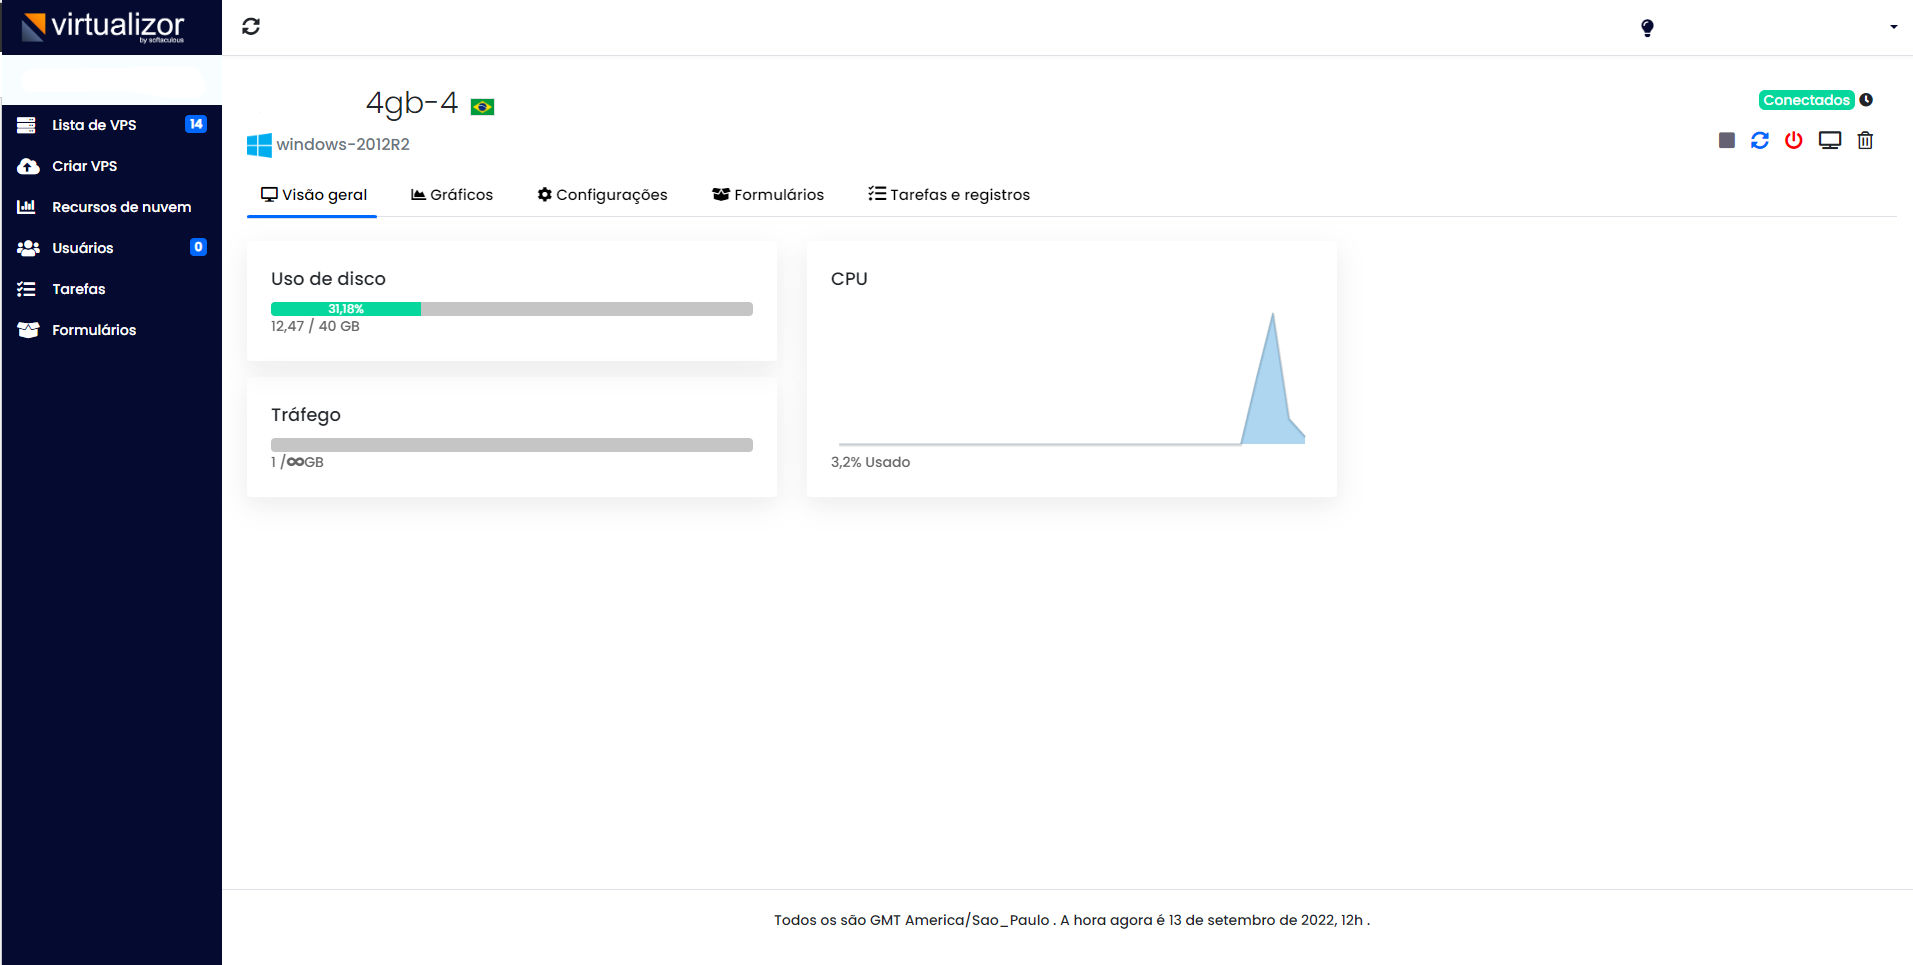View the Tarefas e registros tab

[x=948, y=194]
